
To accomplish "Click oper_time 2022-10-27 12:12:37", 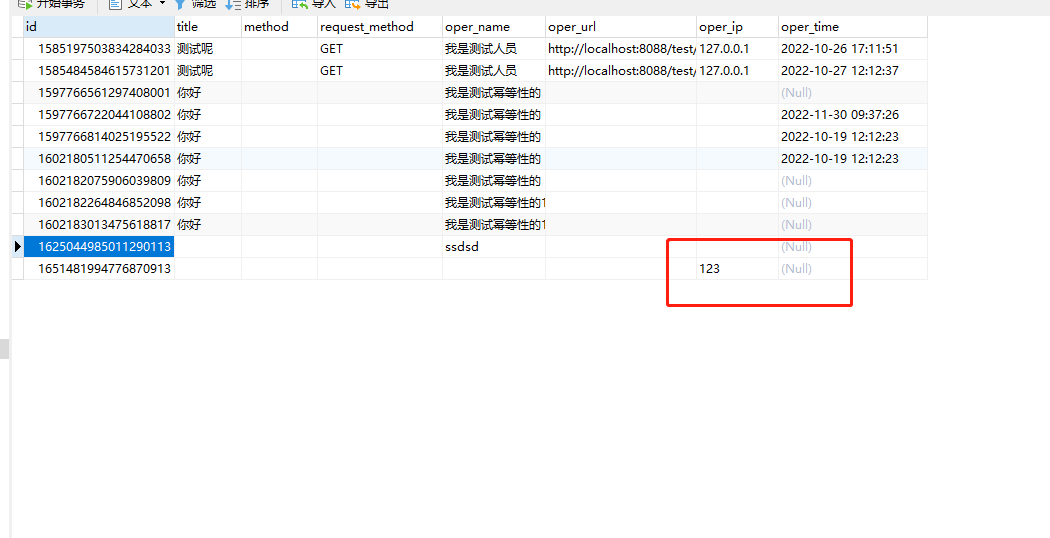I will point(852,70).
